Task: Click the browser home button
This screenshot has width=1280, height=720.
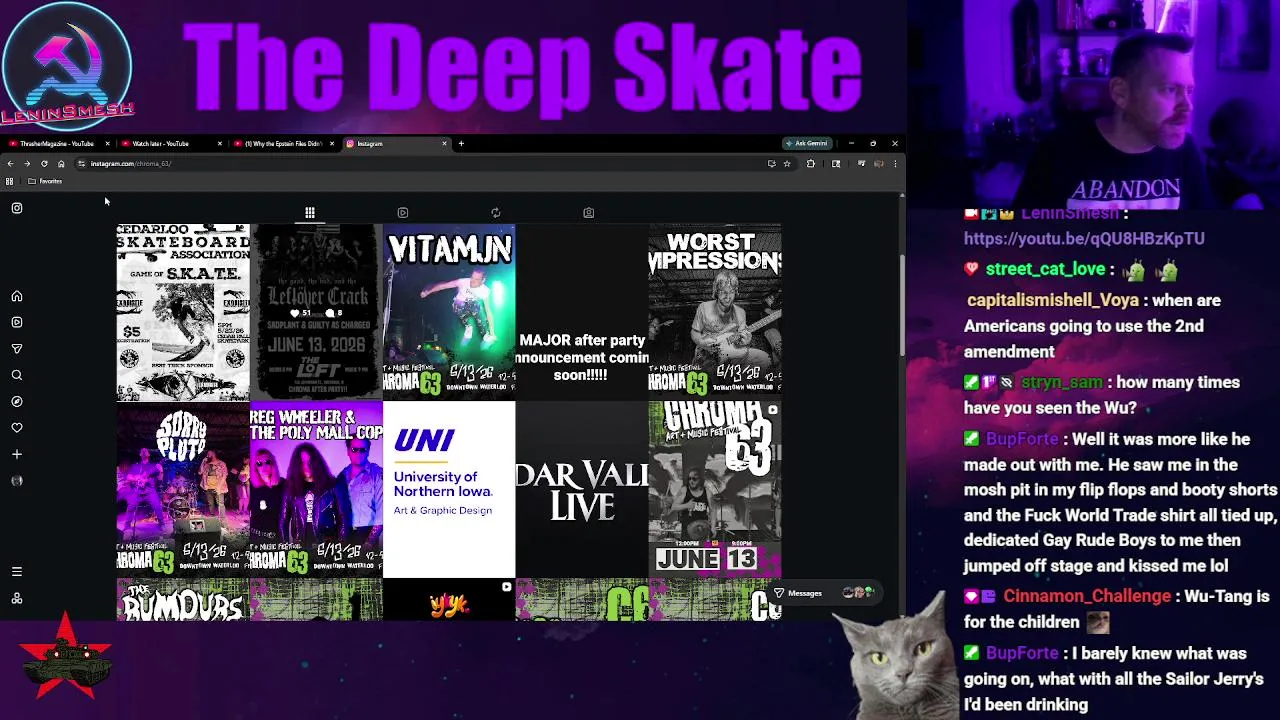Action: (x=61, y=163)
